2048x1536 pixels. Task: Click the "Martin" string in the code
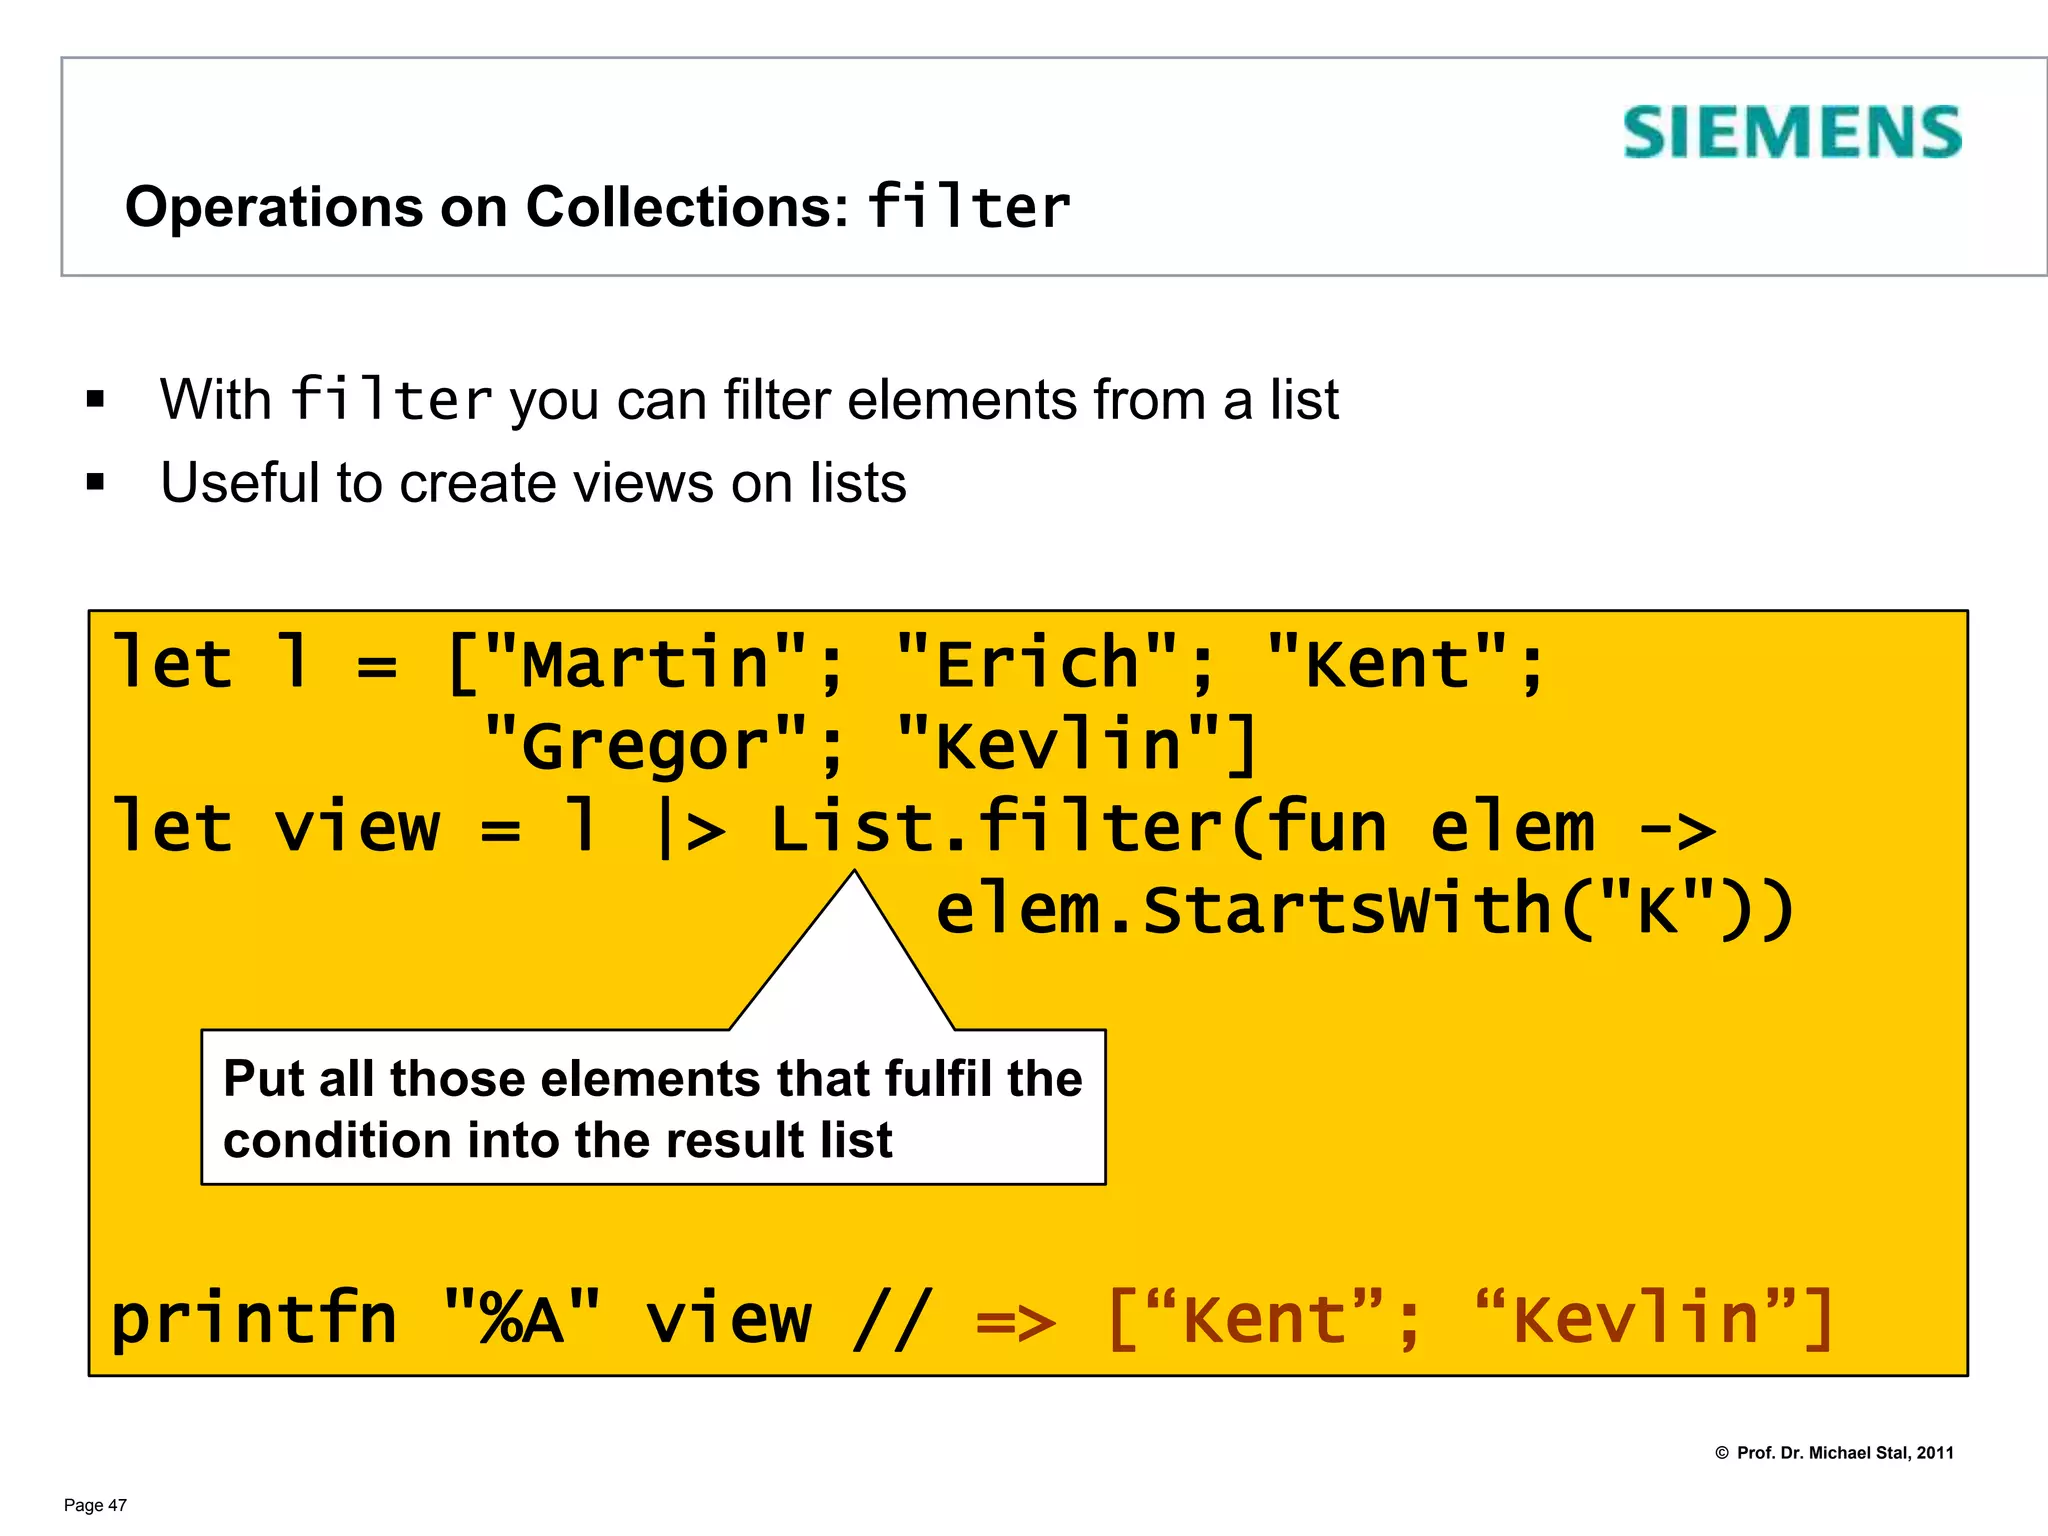pyautogui.click(x=645, y=664)
